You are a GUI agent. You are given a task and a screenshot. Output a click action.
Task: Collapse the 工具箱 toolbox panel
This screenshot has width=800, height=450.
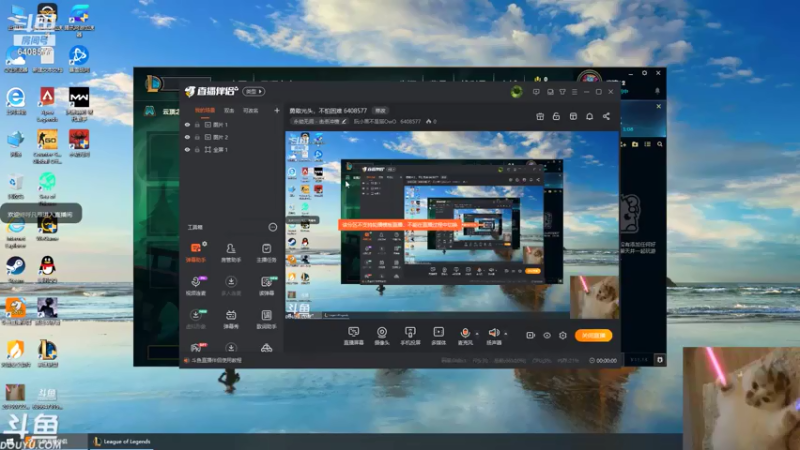272,227
